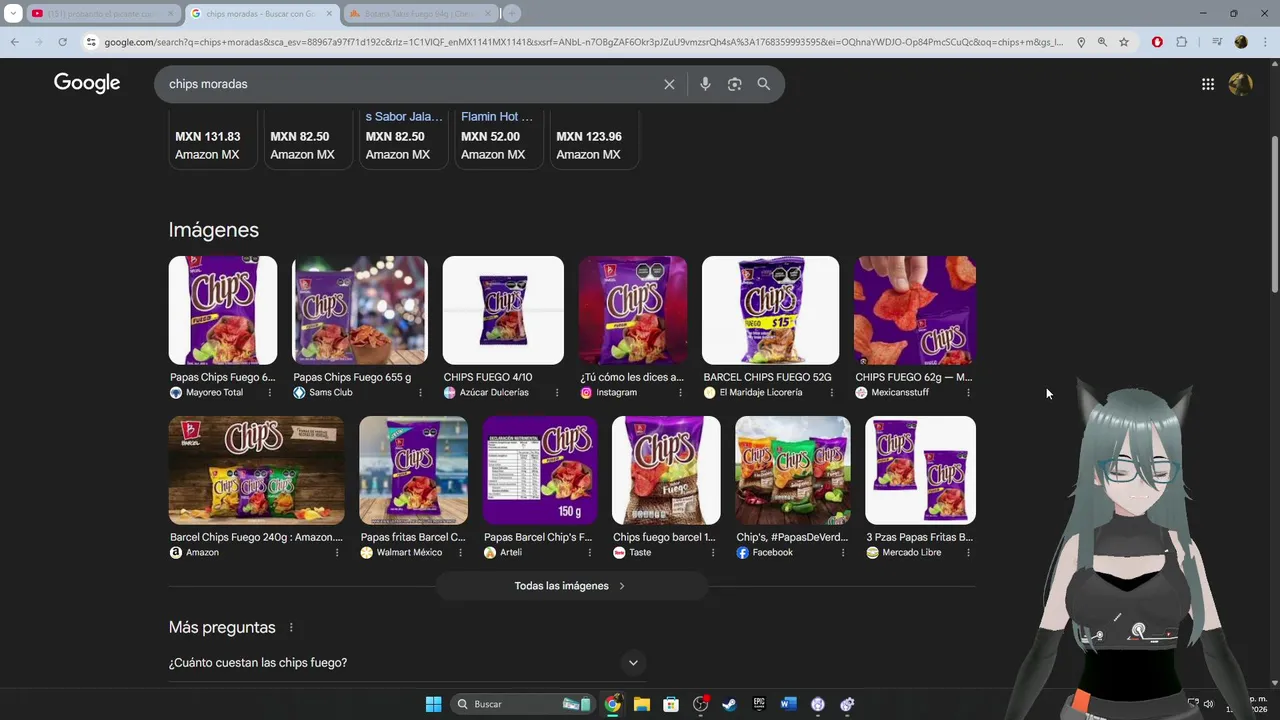Open hand holding chip Mexicansstuff thumbnail
Viewport: 1280px width, 720px height.
[915, 310]
